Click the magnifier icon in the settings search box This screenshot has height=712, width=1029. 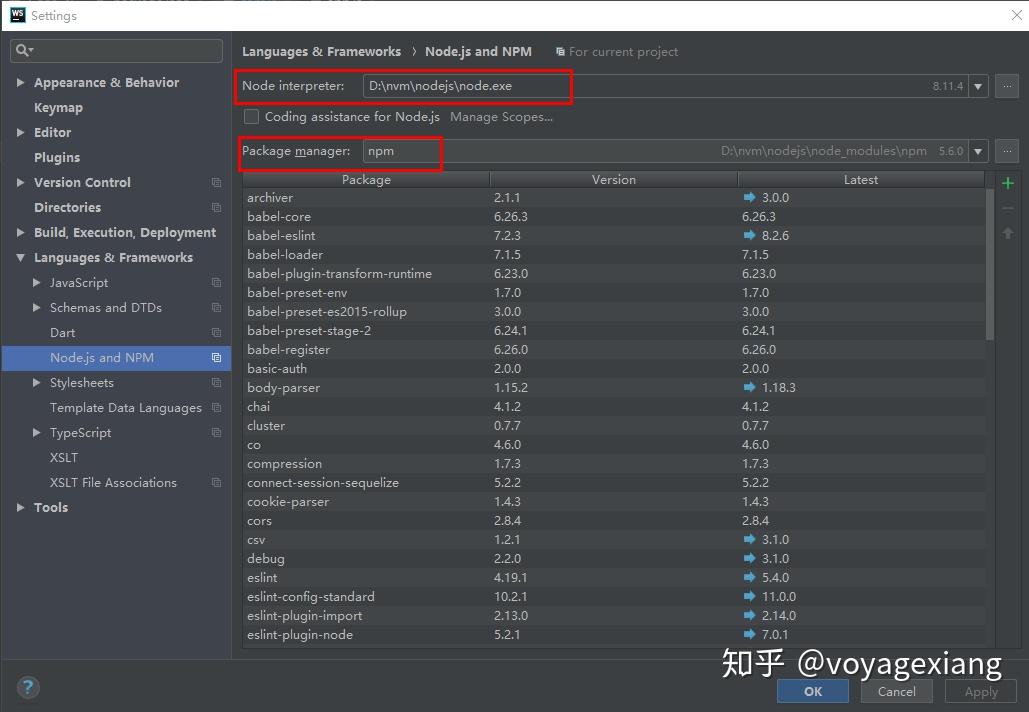tap(24, 49)
